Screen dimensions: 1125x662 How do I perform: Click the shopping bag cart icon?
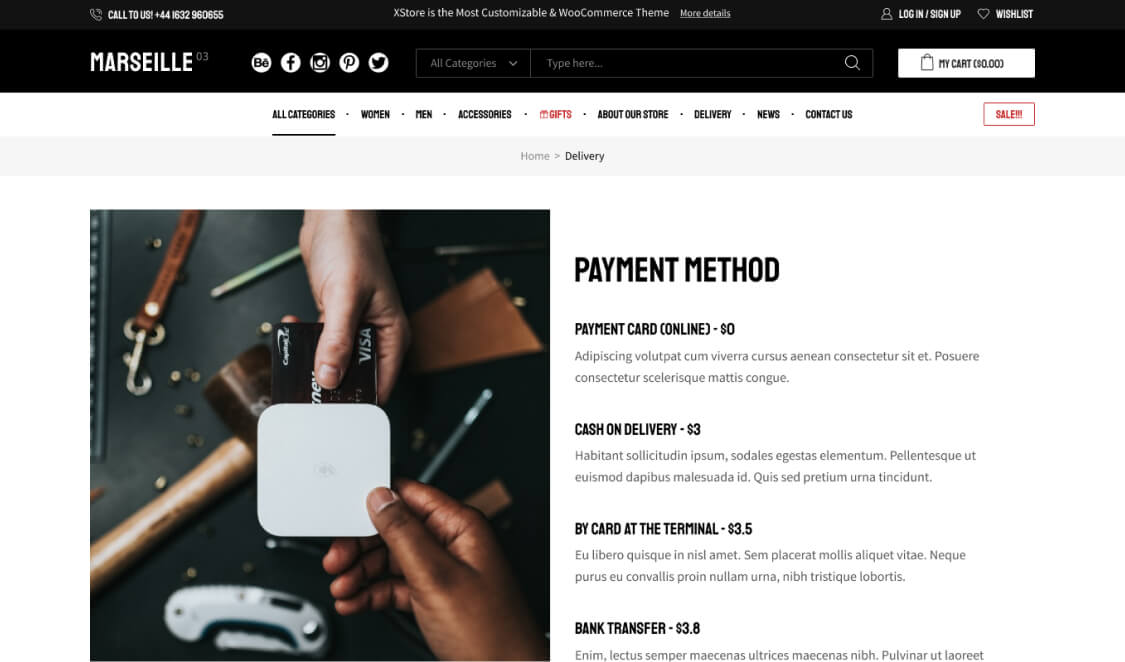(x=927, y=62)
